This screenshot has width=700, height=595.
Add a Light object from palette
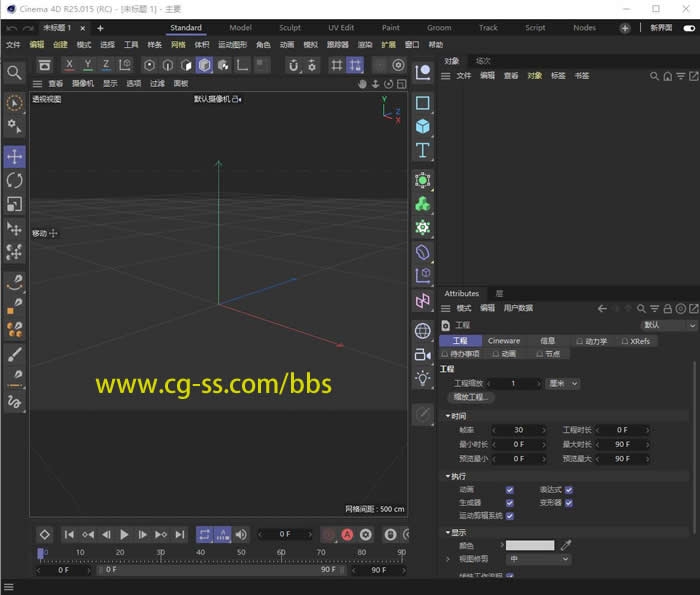[423, 377]
